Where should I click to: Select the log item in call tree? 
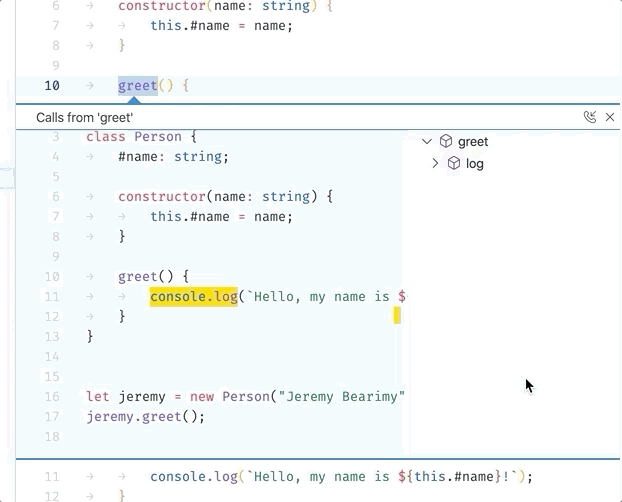[x=474, y=164]
